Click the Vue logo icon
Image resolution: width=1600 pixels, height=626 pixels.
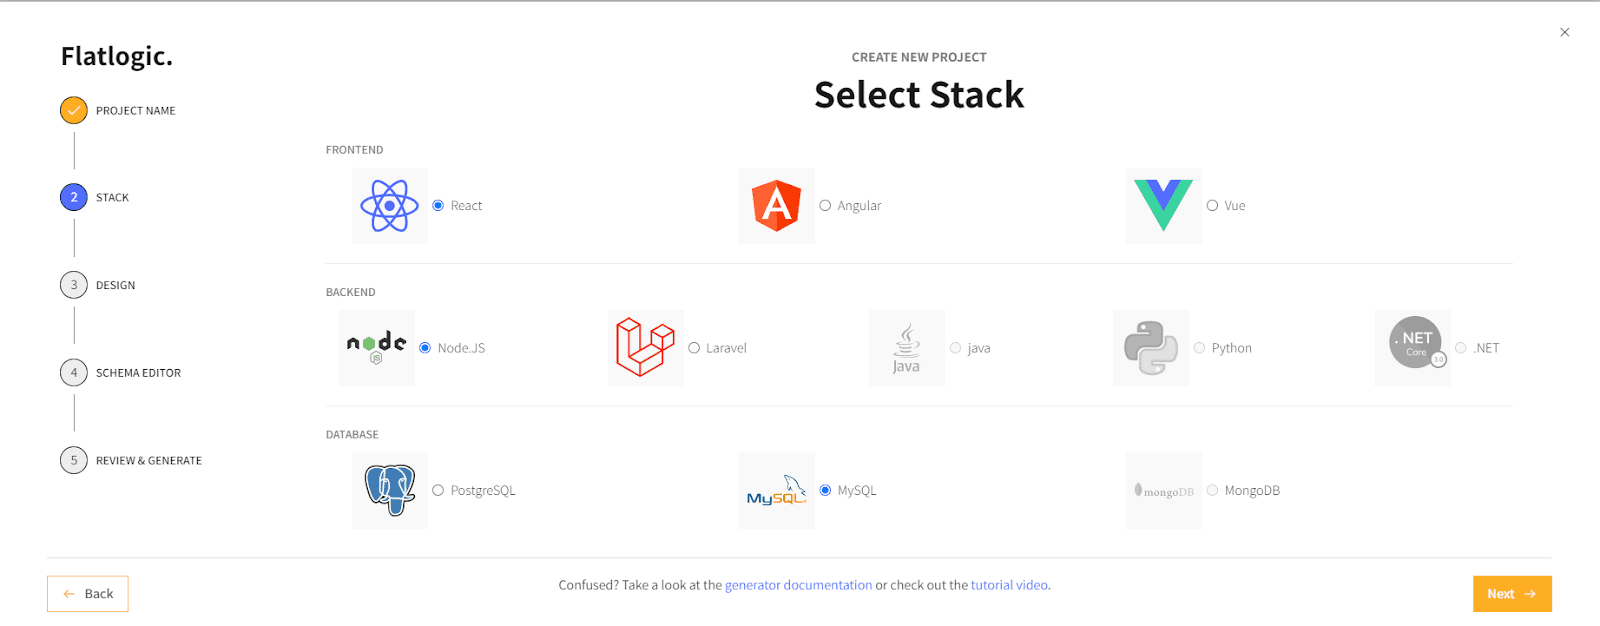1163,205
